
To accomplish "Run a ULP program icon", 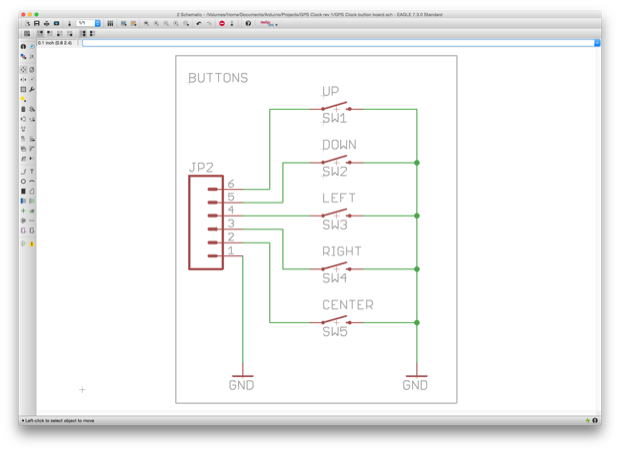I will pos(134,24).
